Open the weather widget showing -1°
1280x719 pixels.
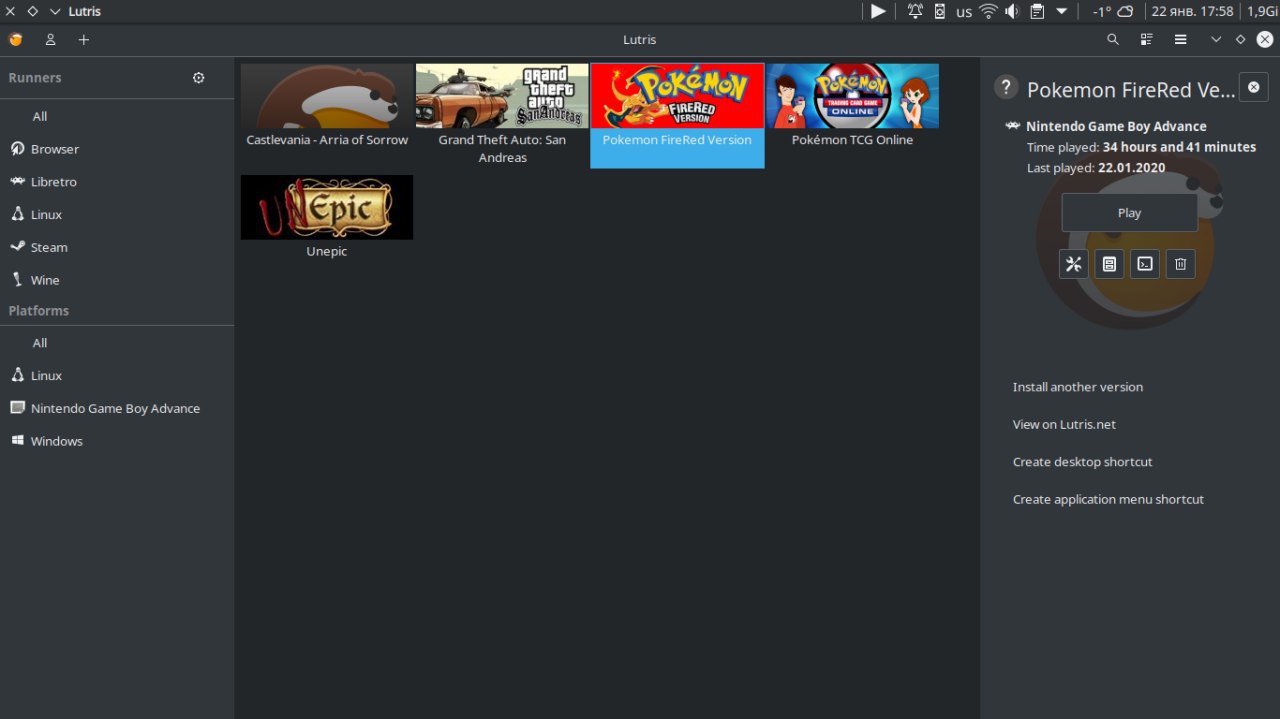1113,11
